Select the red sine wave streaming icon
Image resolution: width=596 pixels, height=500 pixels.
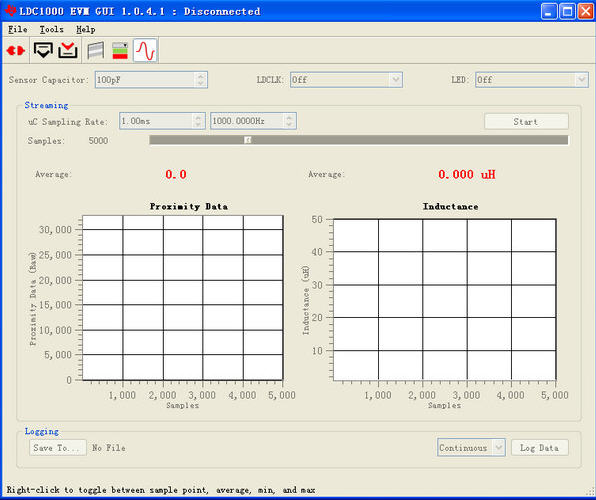tap(146, 50)
